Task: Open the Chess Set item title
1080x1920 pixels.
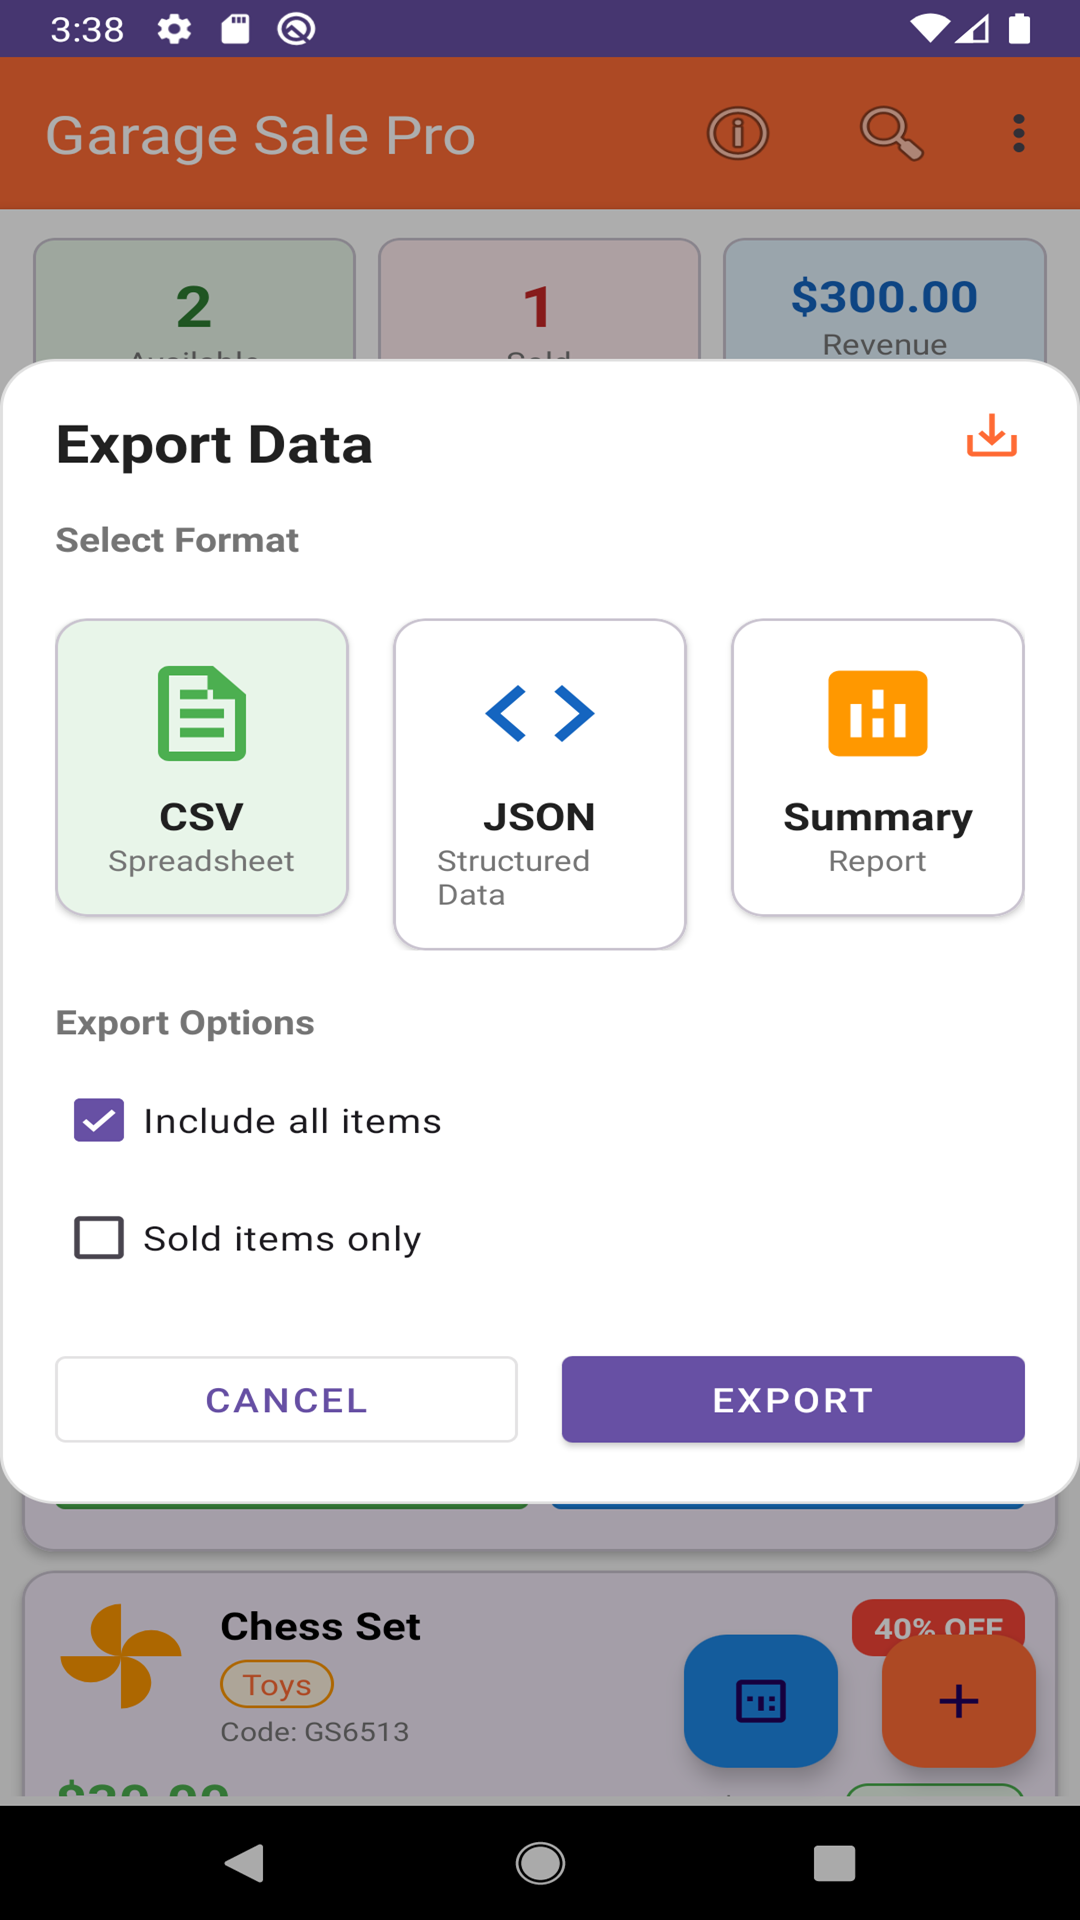Action: coord(320,1627)
